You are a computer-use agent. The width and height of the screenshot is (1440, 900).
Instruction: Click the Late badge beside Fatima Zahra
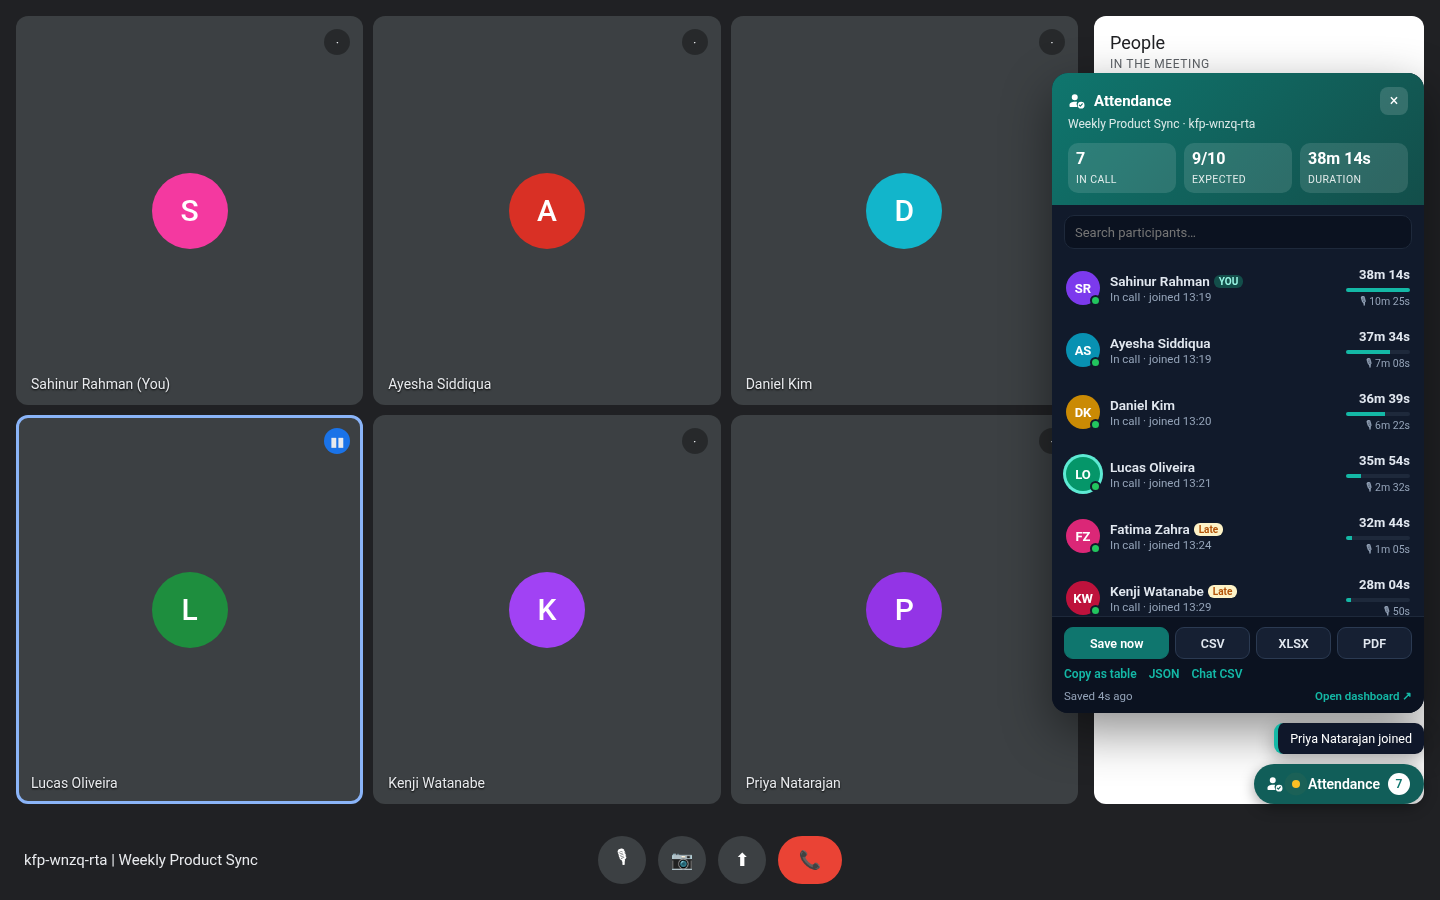[x=1208, y=530]
